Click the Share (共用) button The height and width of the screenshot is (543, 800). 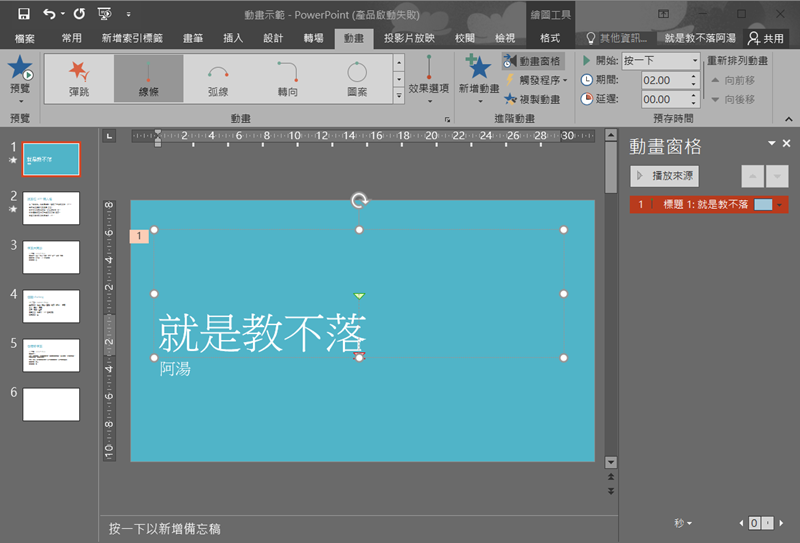tap(766, 38)
